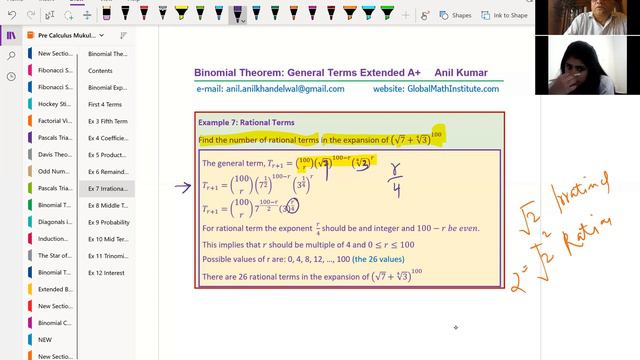The width and height of the screenshot is (640, 360).
Task: Select the text selection tool
Action: point(49,16)
